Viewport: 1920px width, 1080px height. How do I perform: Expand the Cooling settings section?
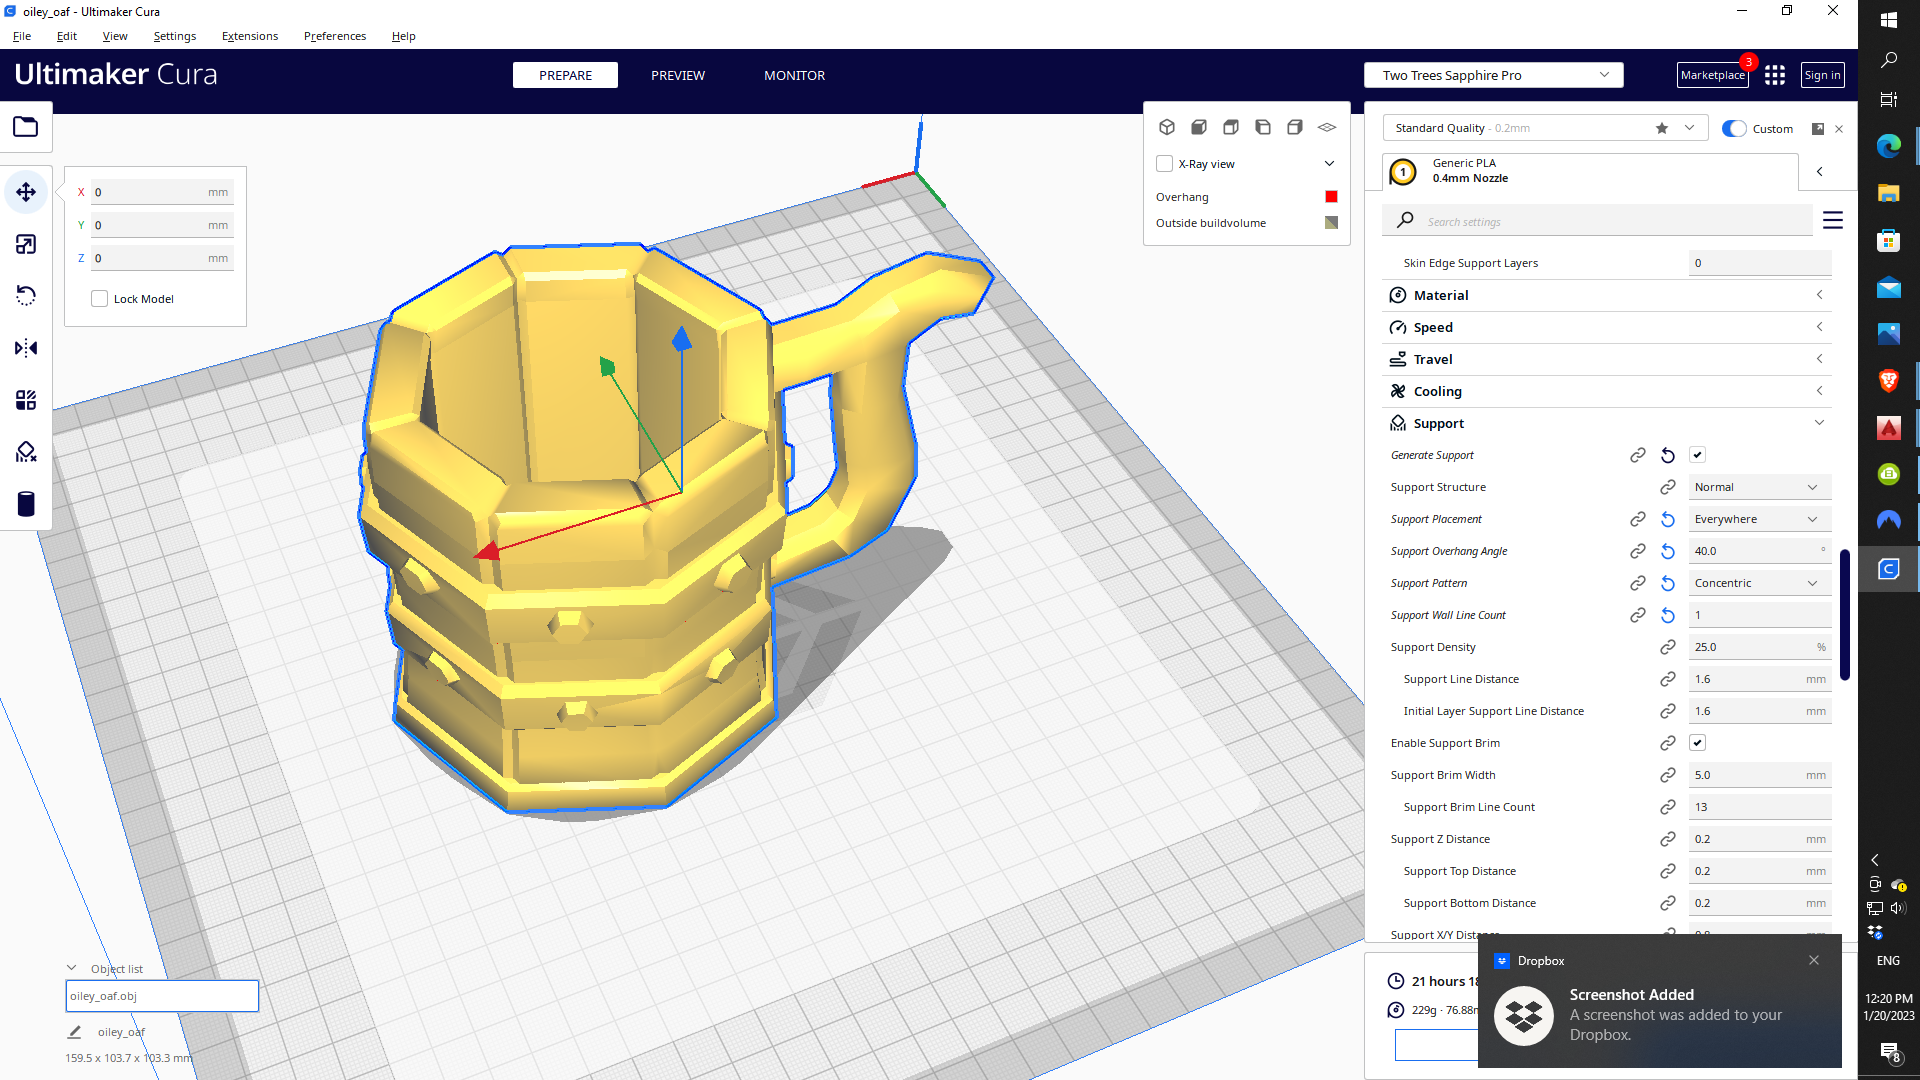coord(1607,391)
